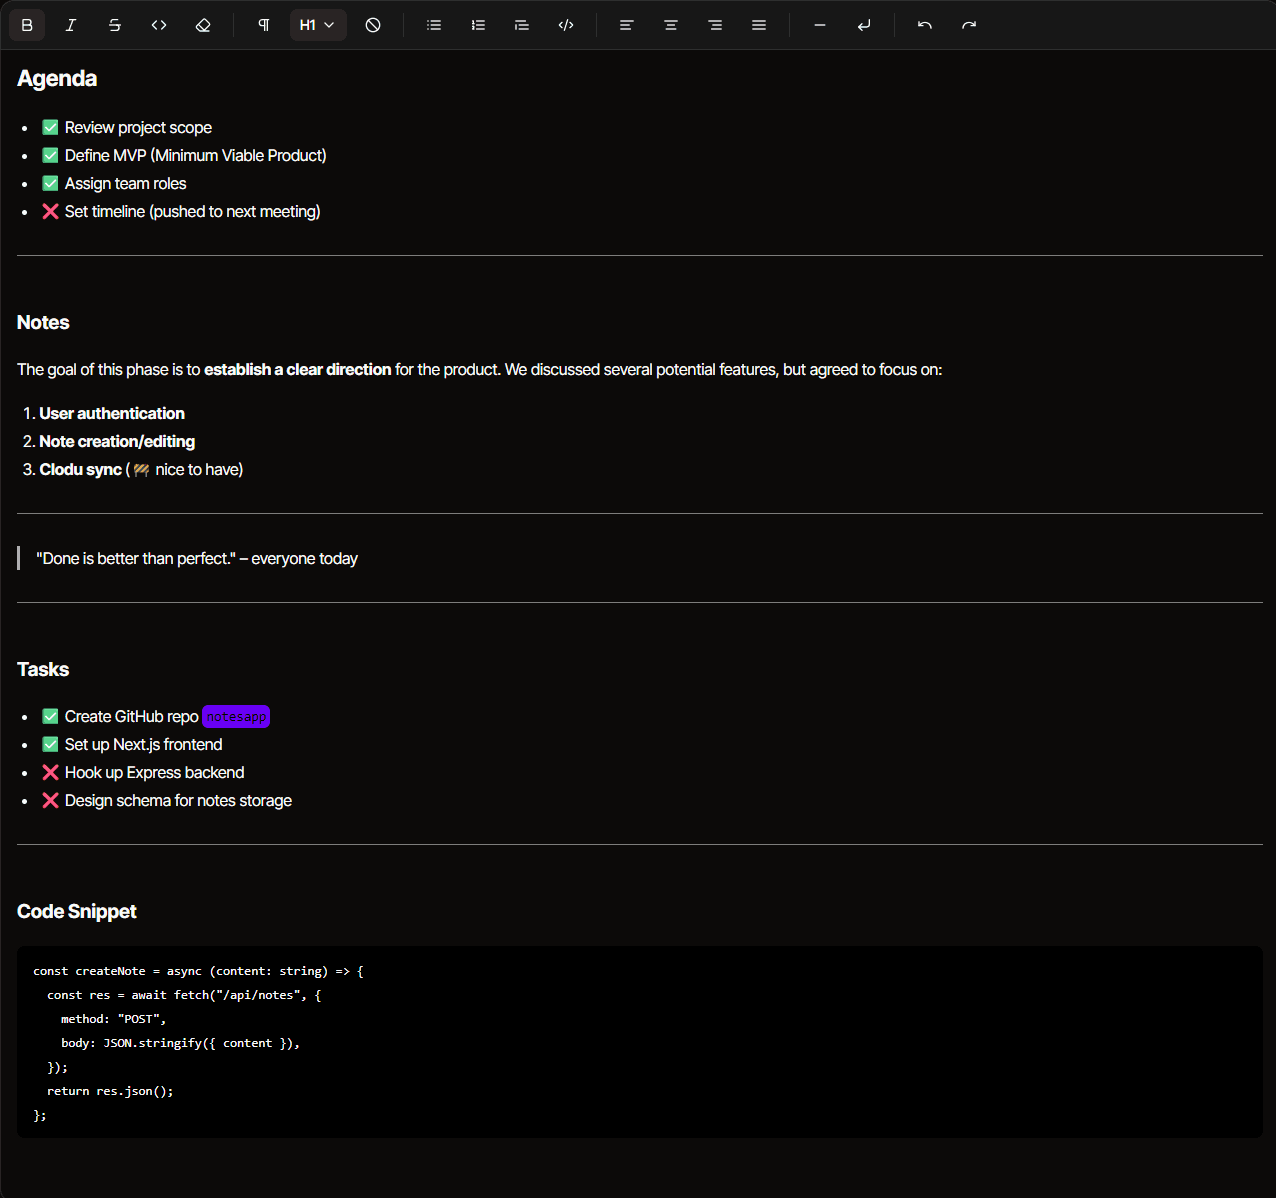The height and width of the screenshot is (1198, 1276).
Task: Click the 'method: "POST"' code line
Action: click(113, 1019)
